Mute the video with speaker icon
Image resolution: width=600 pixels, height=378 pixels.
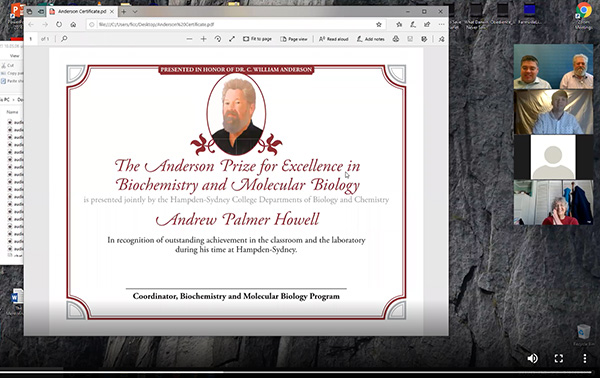coord(532,358)
